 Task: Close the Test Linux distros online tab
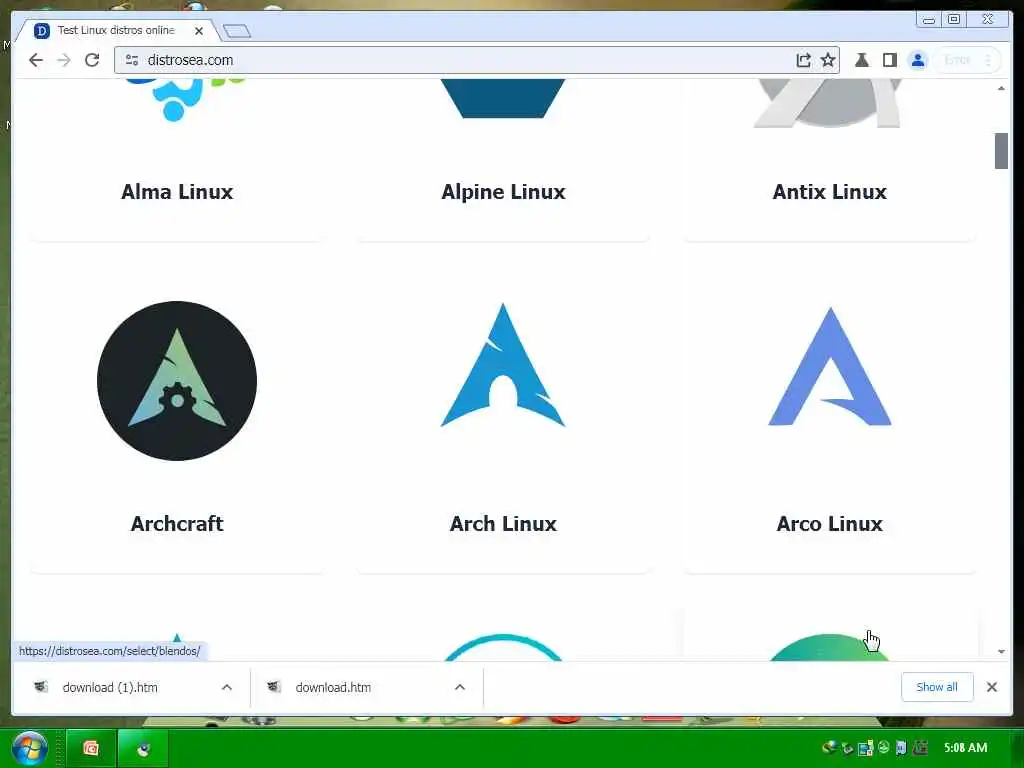point(199,31)
